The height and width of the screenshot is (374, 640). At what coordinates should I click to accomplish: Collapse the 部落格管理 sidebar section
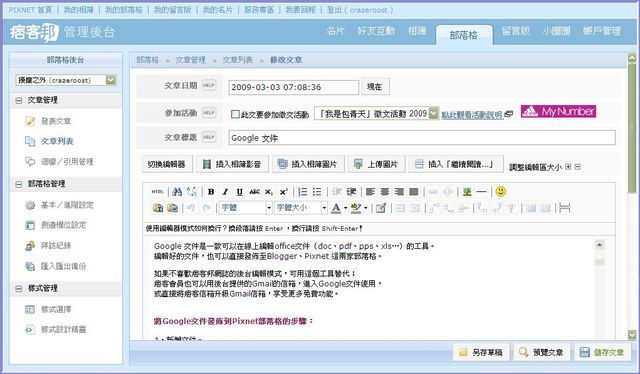click(x=18, y=184)
